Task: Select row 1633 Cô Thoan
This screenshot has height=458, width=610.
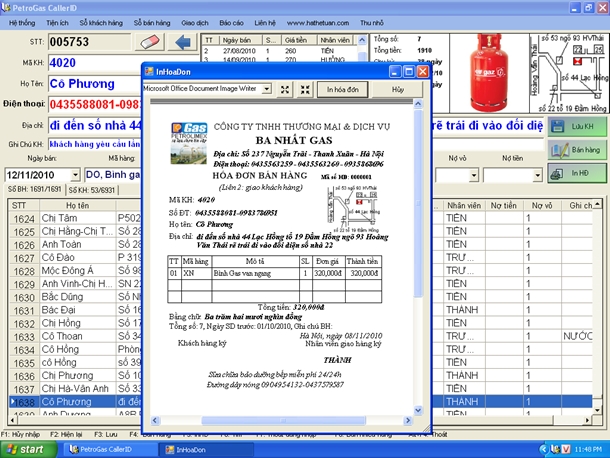Action: 76,336
